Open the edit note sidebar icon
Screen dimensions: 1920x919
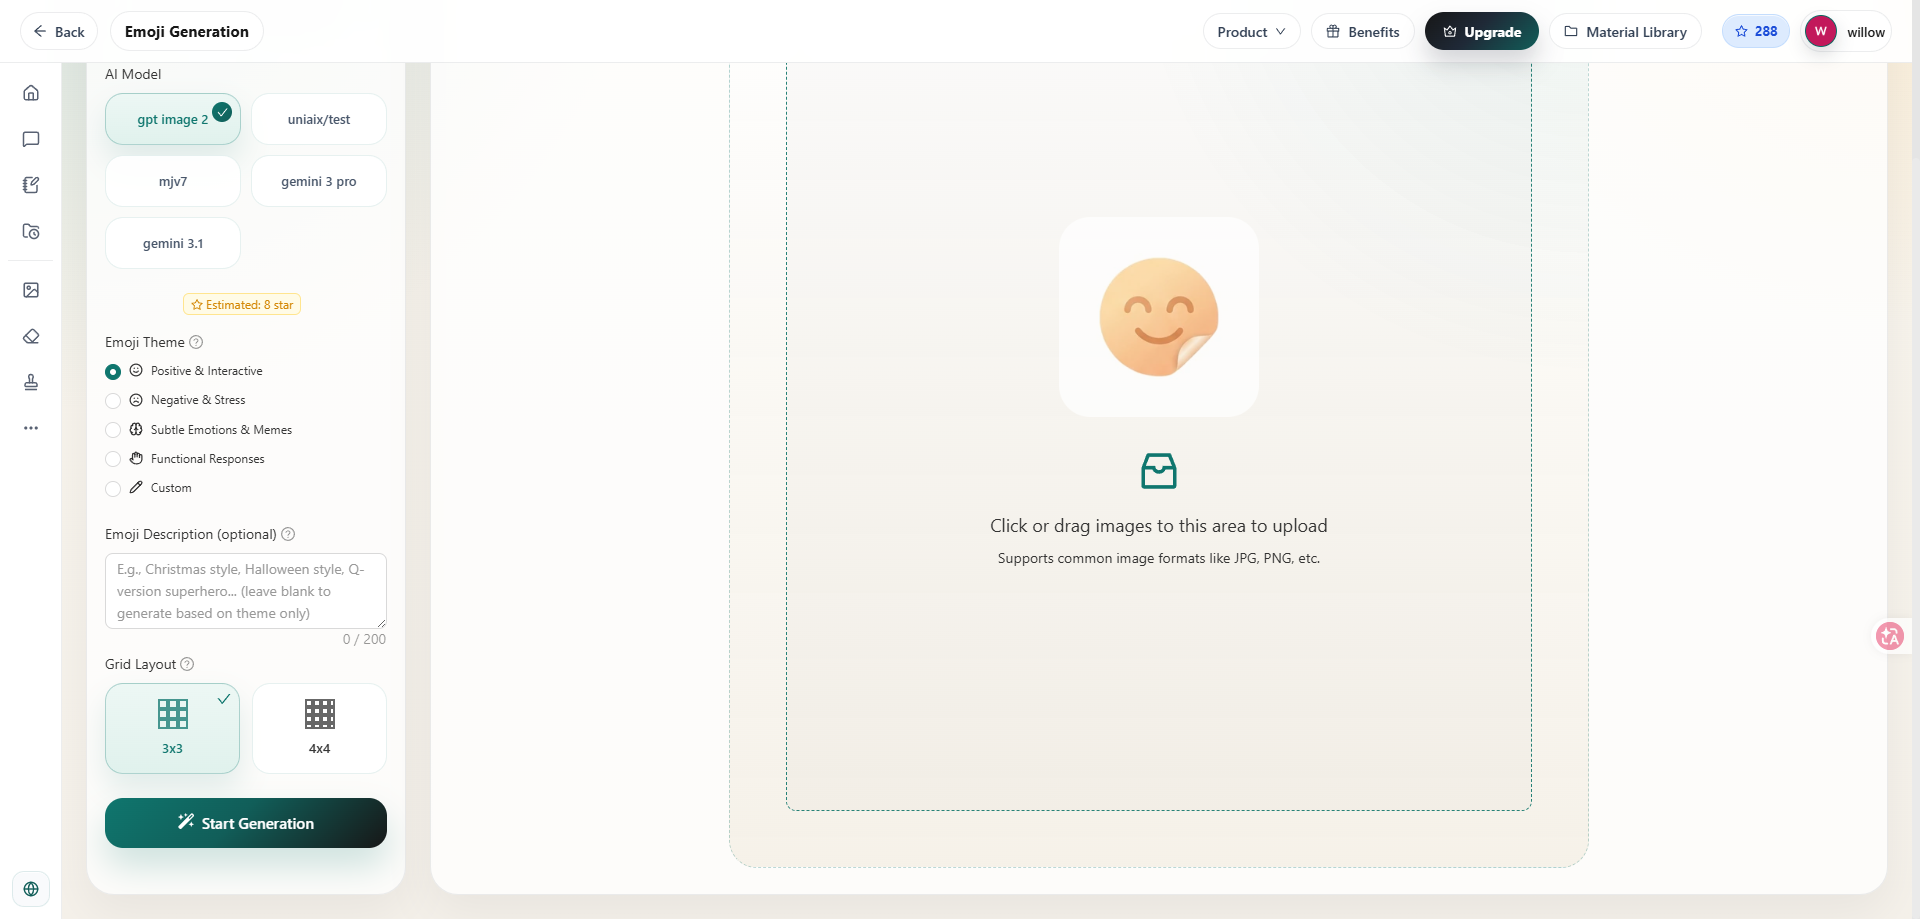(x=31, y=185)
